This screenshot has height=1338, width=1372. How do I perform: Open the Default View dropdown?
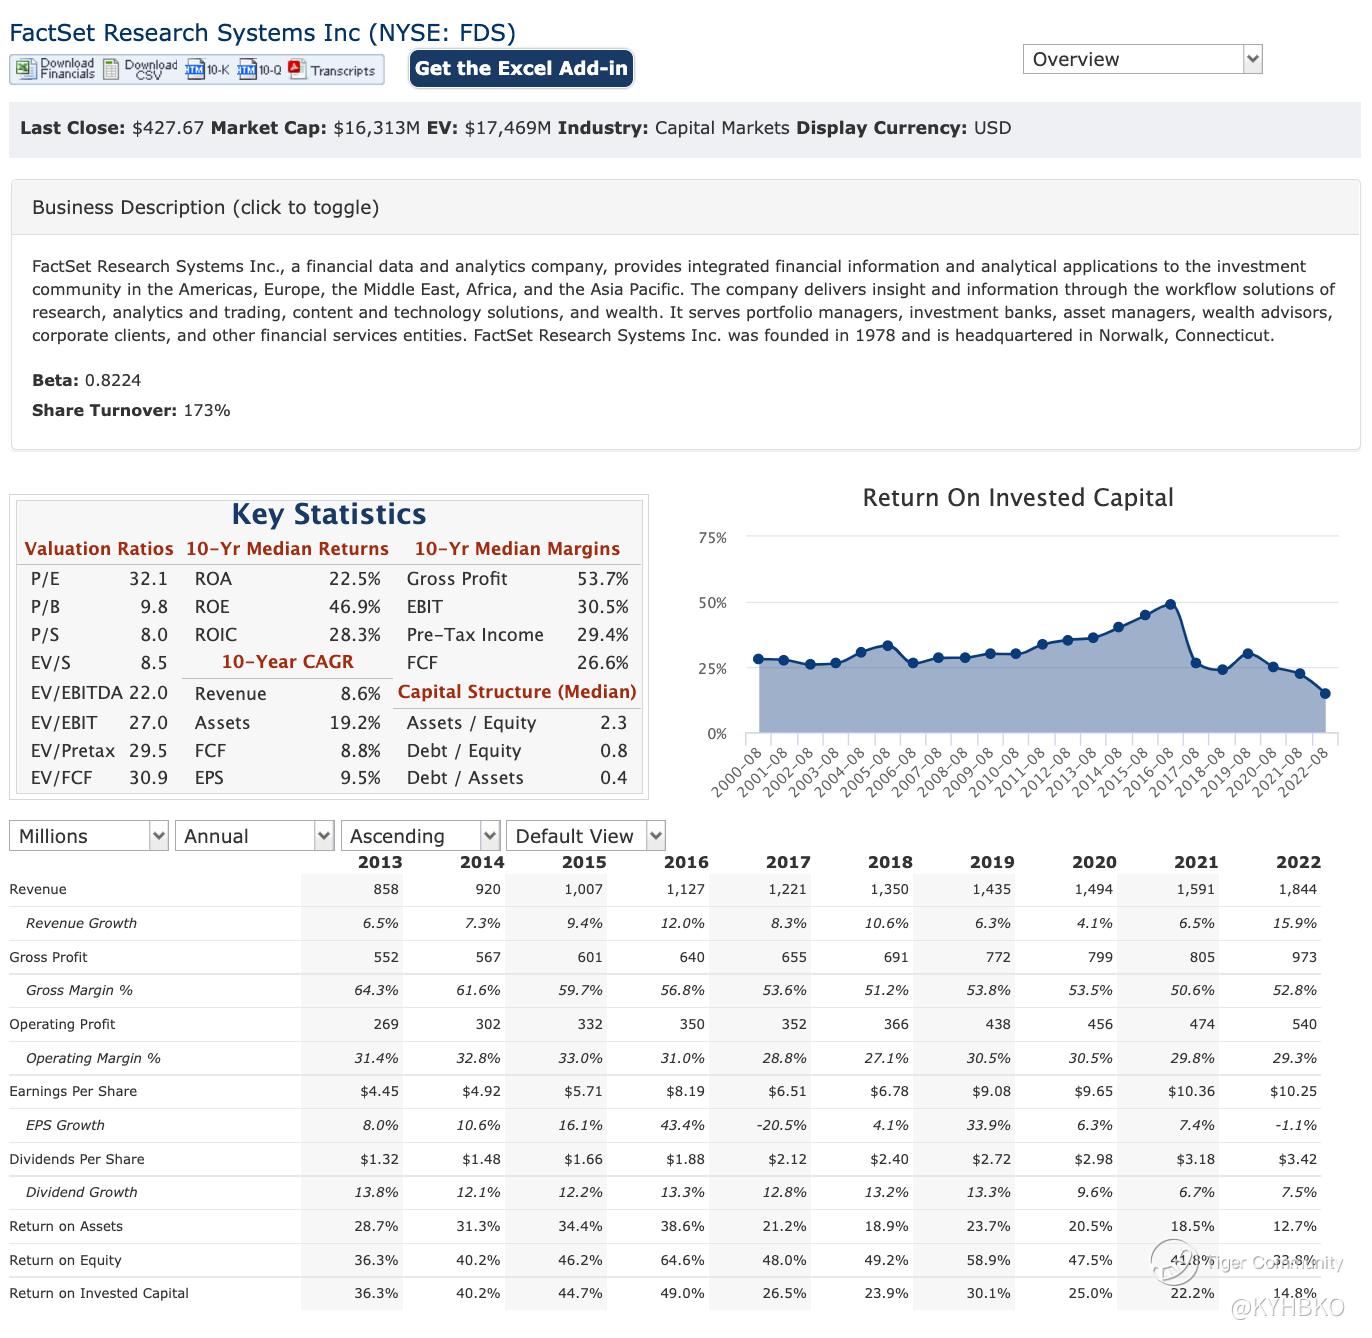coord(586,836)
